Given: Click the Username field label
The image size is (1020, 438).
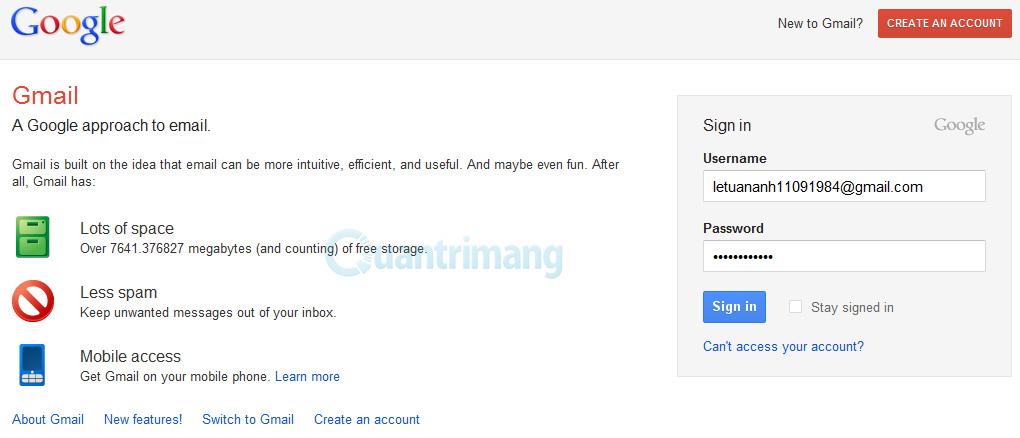Looking at the screenshot, I should tap(735, 158).
